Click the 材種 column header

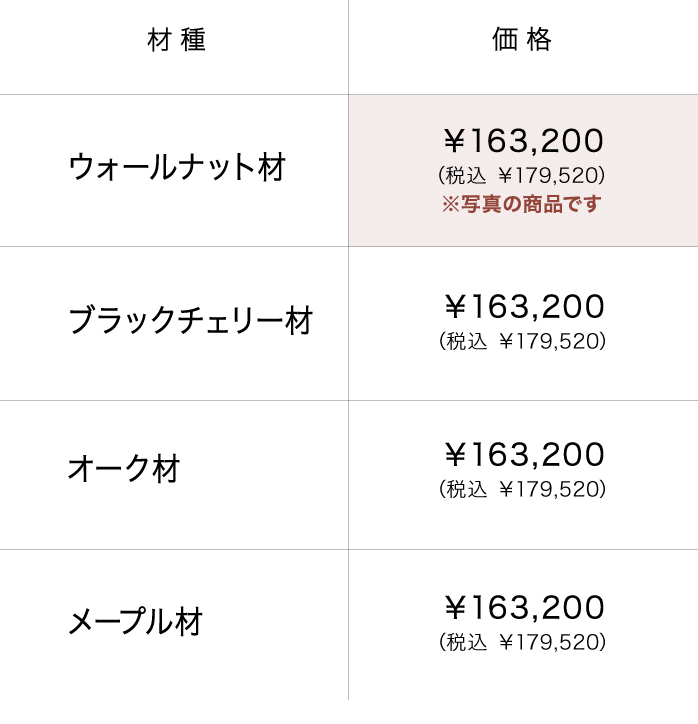click(x=176, y=41)
